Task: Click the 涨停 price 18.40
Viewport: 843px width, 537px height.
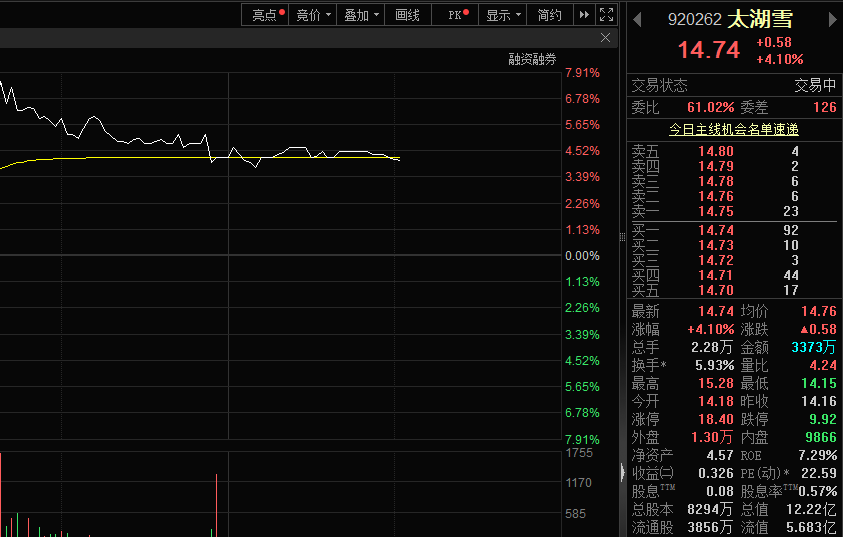Action: click(716, 420)
